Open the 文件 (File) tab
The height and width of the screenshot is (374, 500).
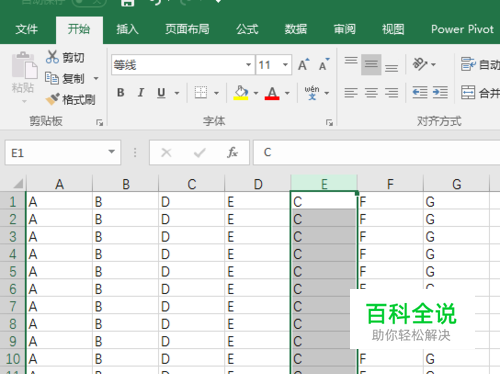click(x=26, y=29)
